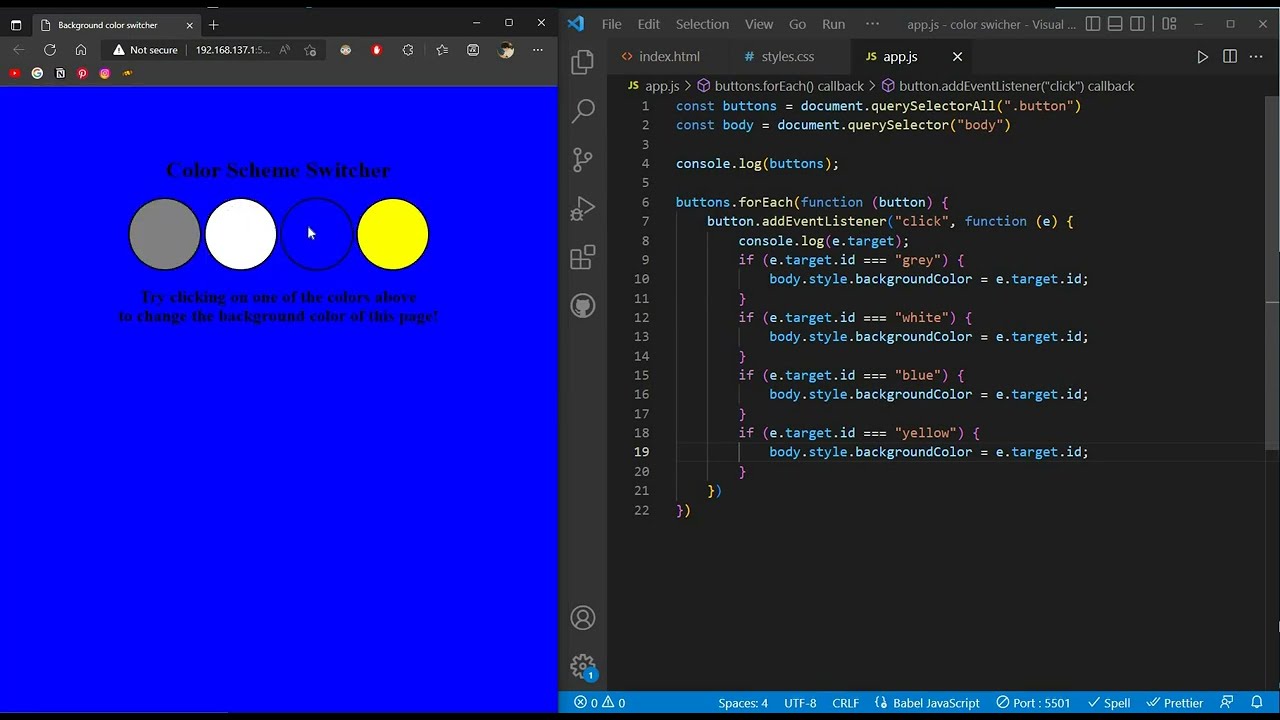1280x720 pixels.
Task: Open the Customize Layout icon
Action: click(1167, 24)
